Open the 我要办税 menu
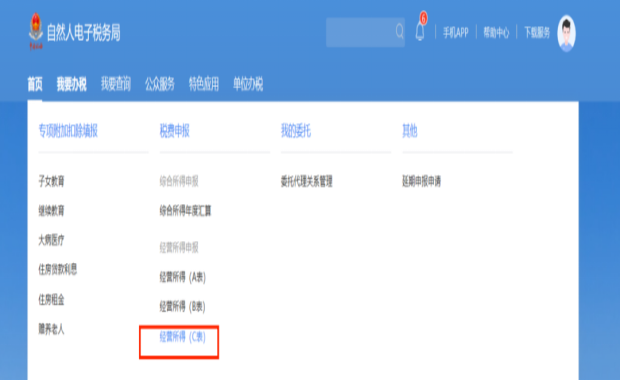 tap(72, 84)
